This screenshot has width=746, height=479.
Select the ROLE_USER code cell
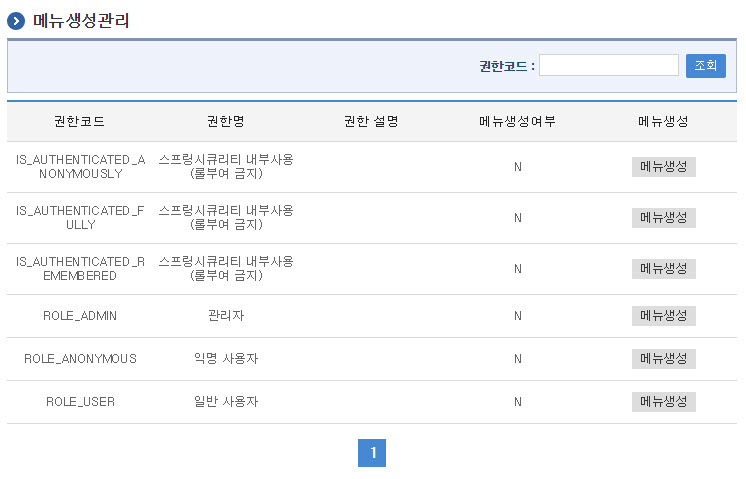click(x=80, y=402)
